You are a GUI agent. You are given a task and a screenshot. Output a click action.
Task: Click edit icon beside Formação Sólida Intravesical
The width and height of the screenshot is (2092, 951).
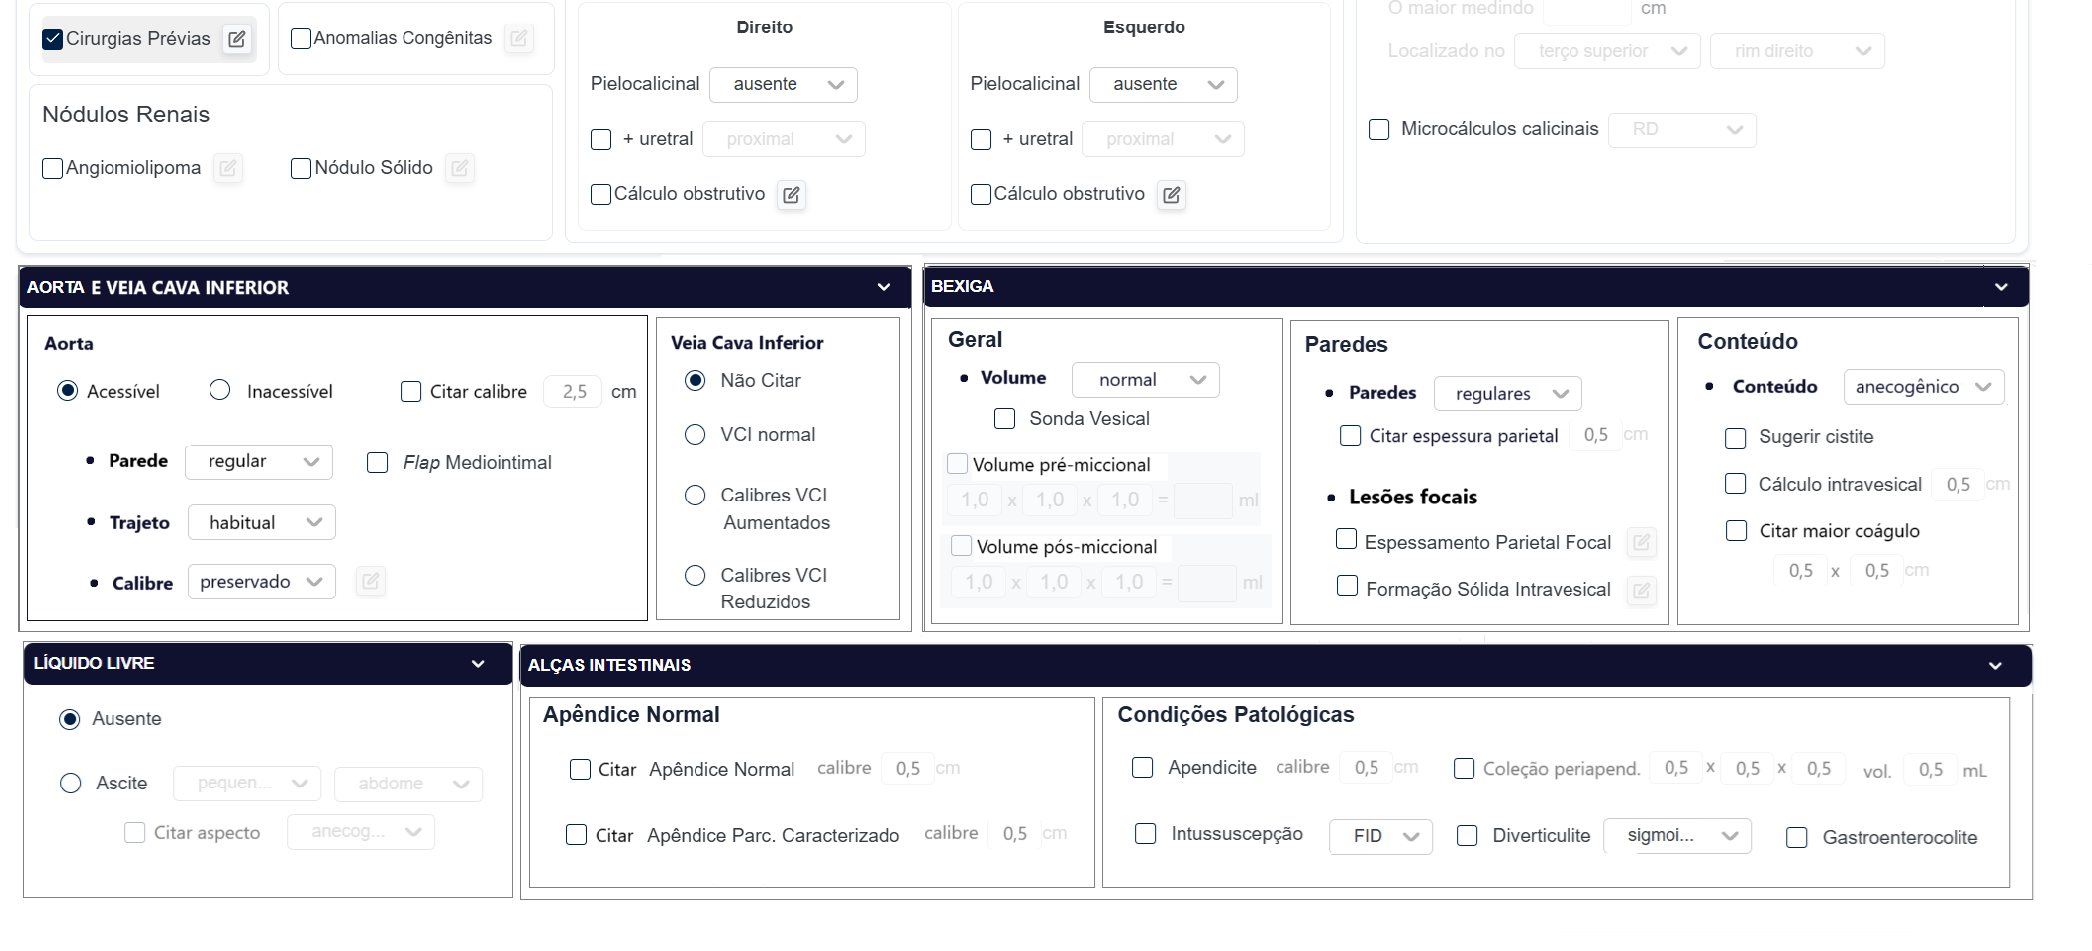click(x=1641, y=590)
